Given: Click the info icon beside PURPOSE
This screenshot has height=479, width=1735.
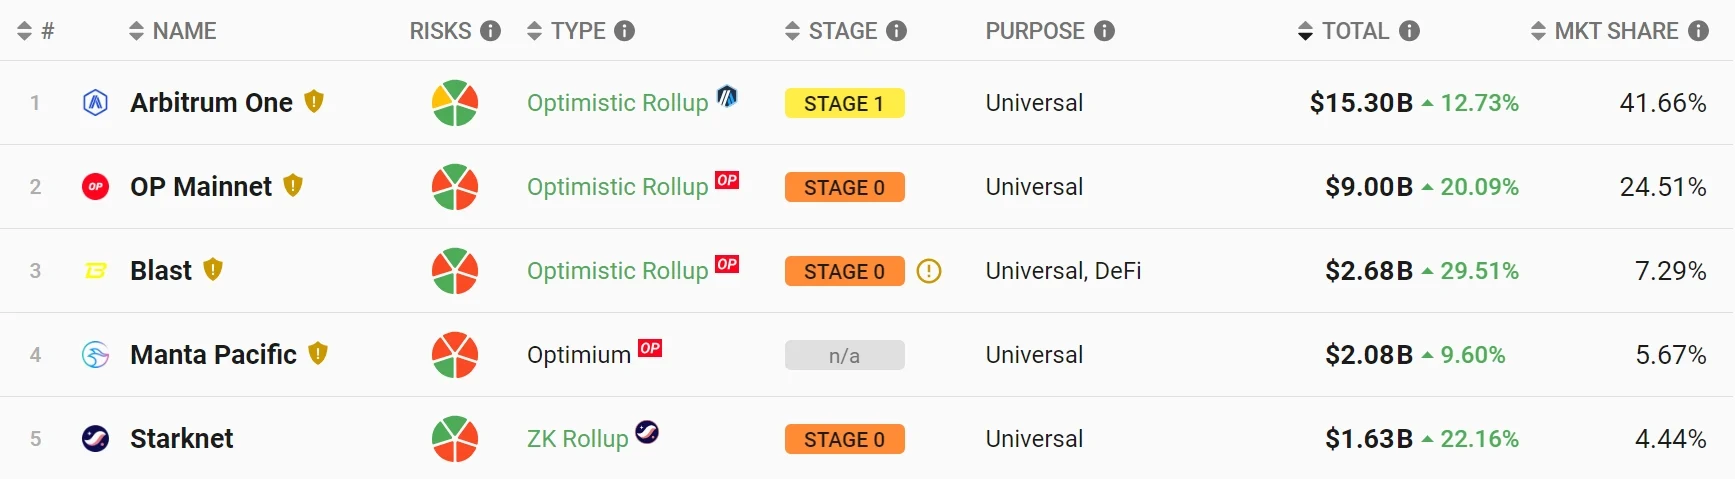Looking at the screenshot, I should [1104, 31].
